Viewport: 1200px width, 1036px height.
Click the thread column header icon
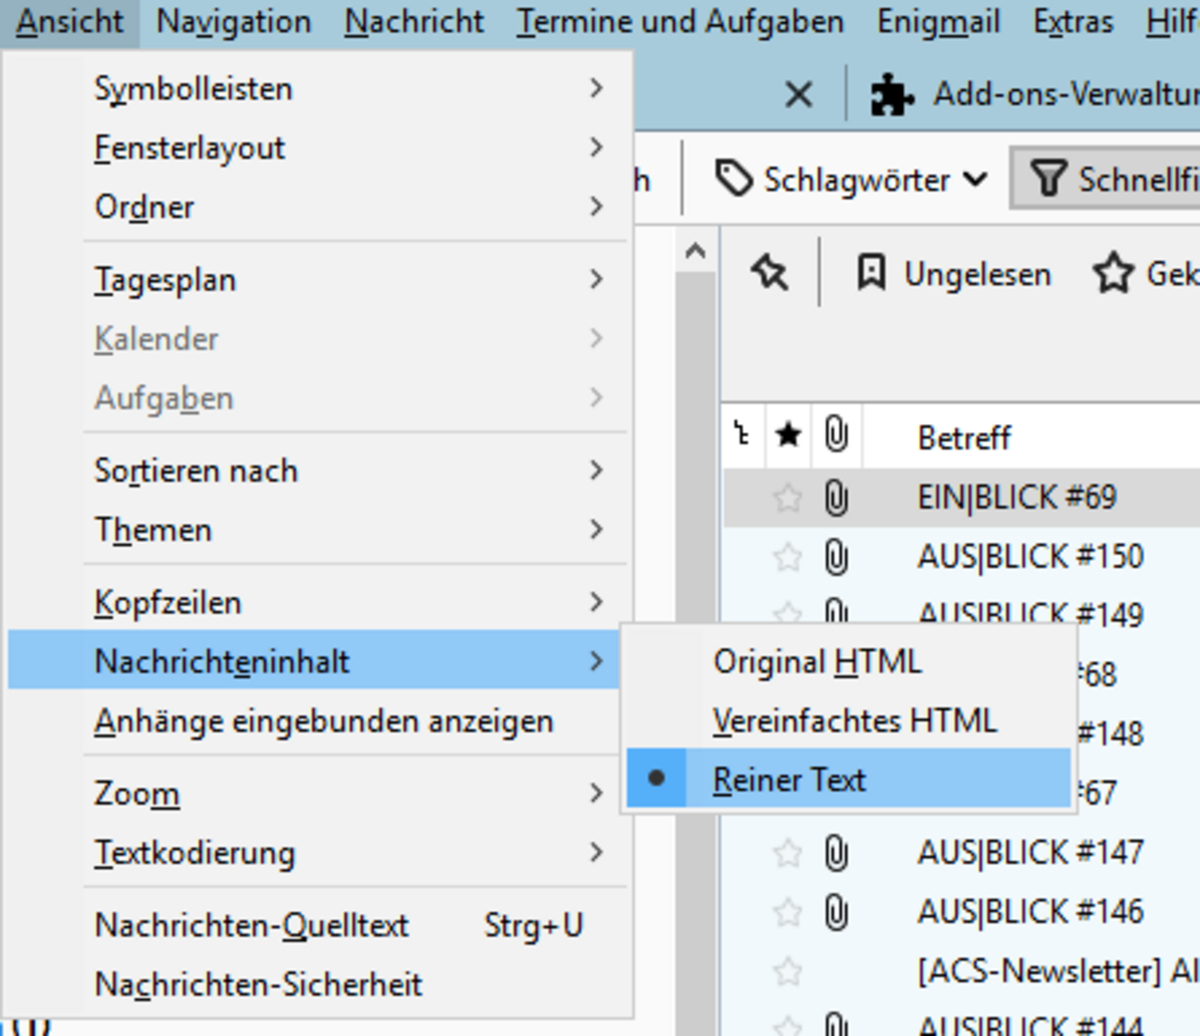click(742, 435)
